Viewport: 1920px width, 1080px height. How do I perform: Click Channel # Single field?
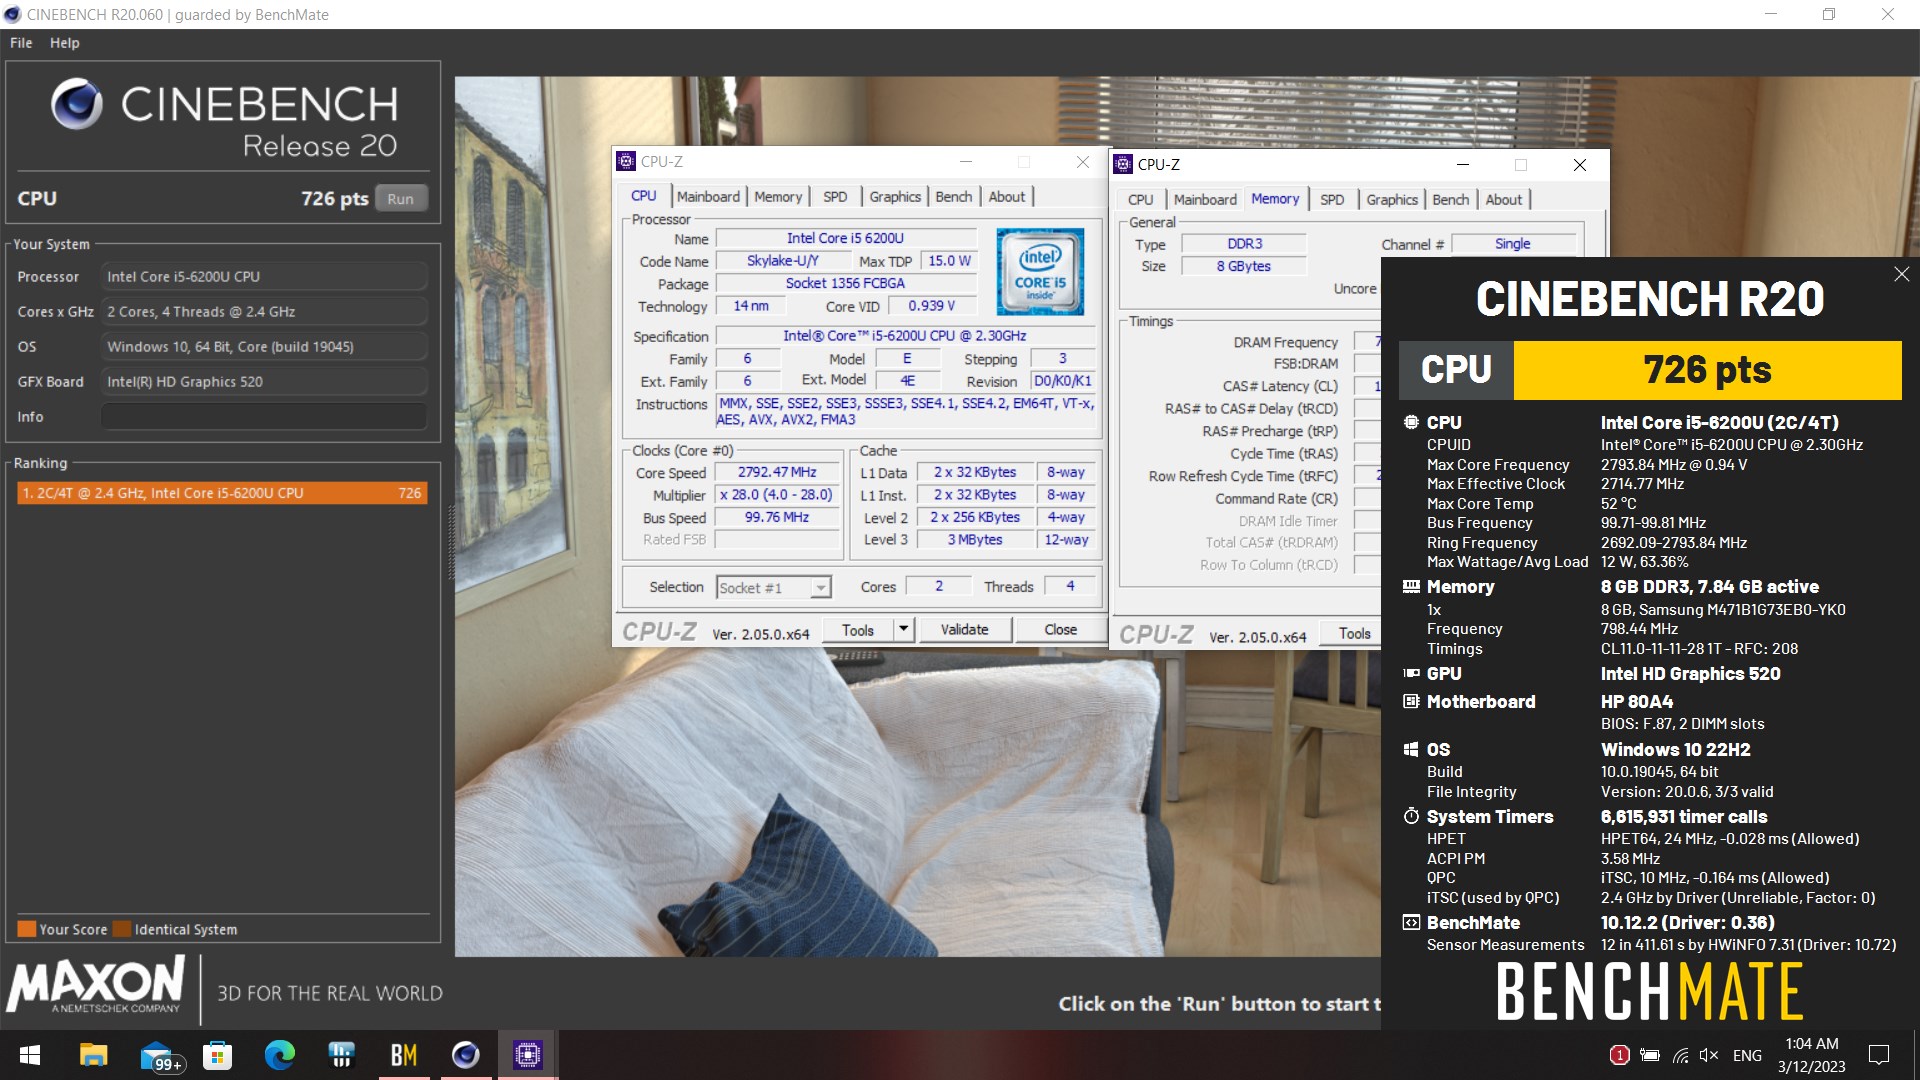[x=1513, y=243]
